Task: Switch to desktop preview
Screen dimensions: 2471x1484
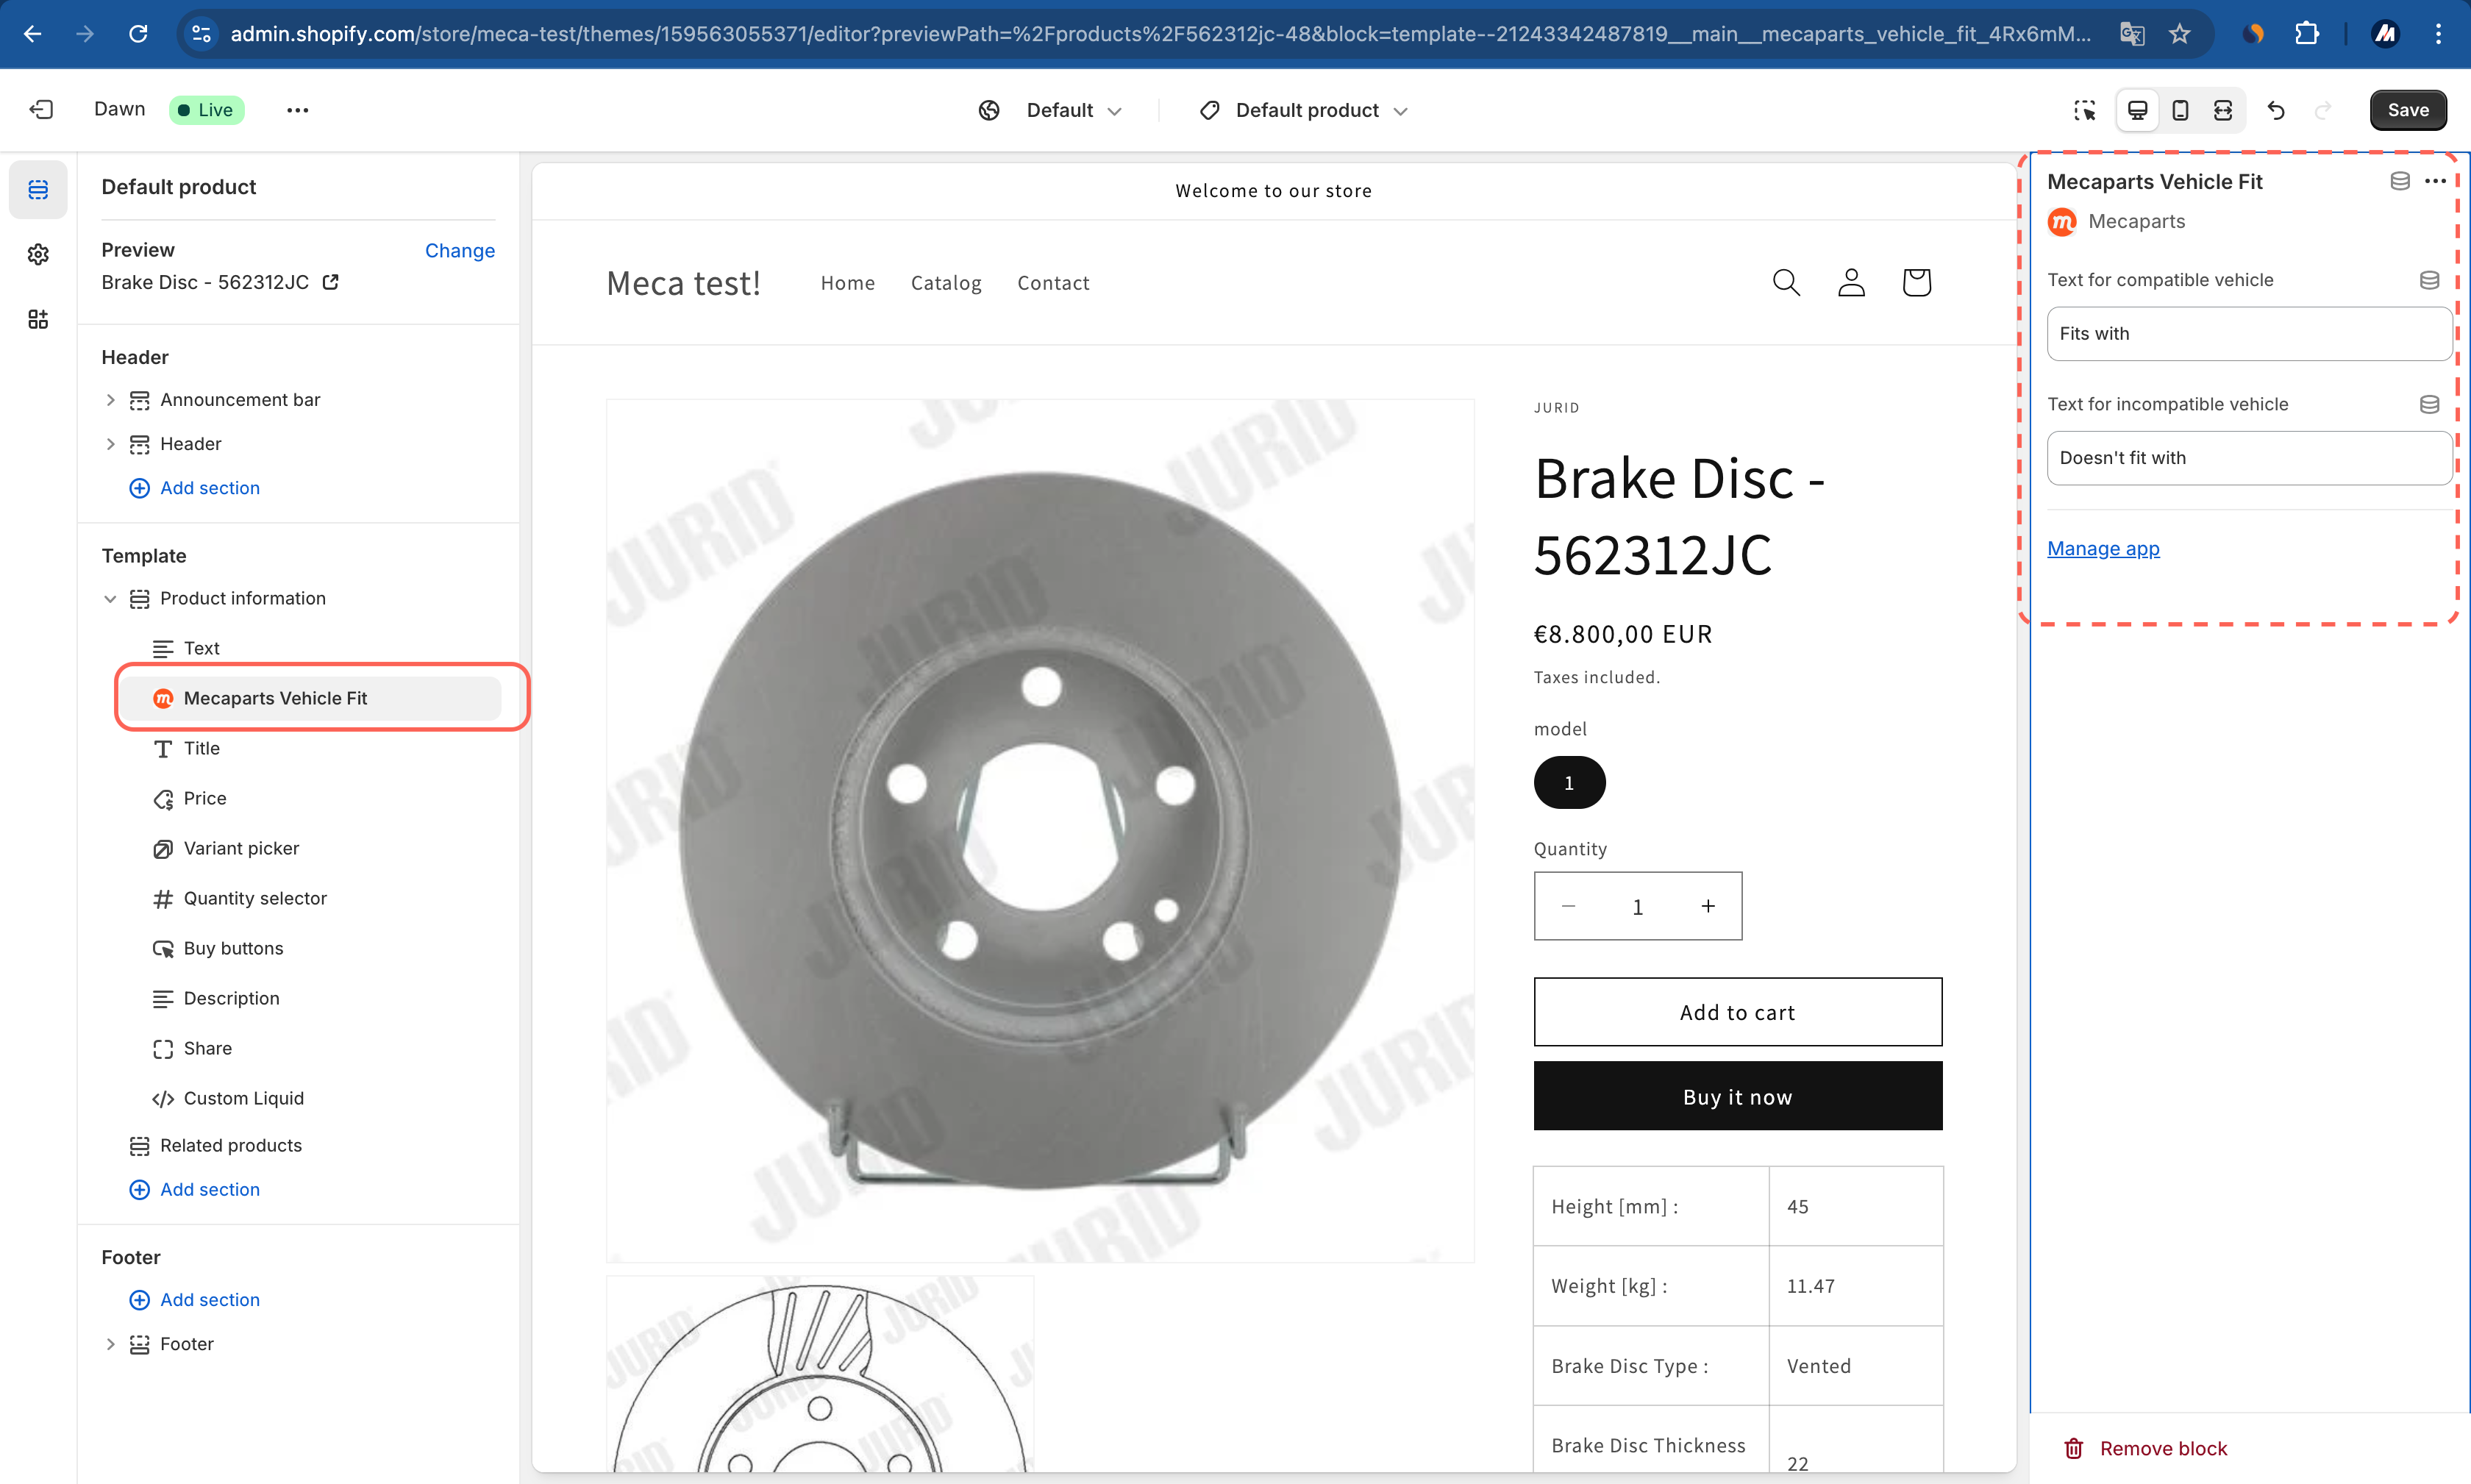Action: click(2137, 110)
